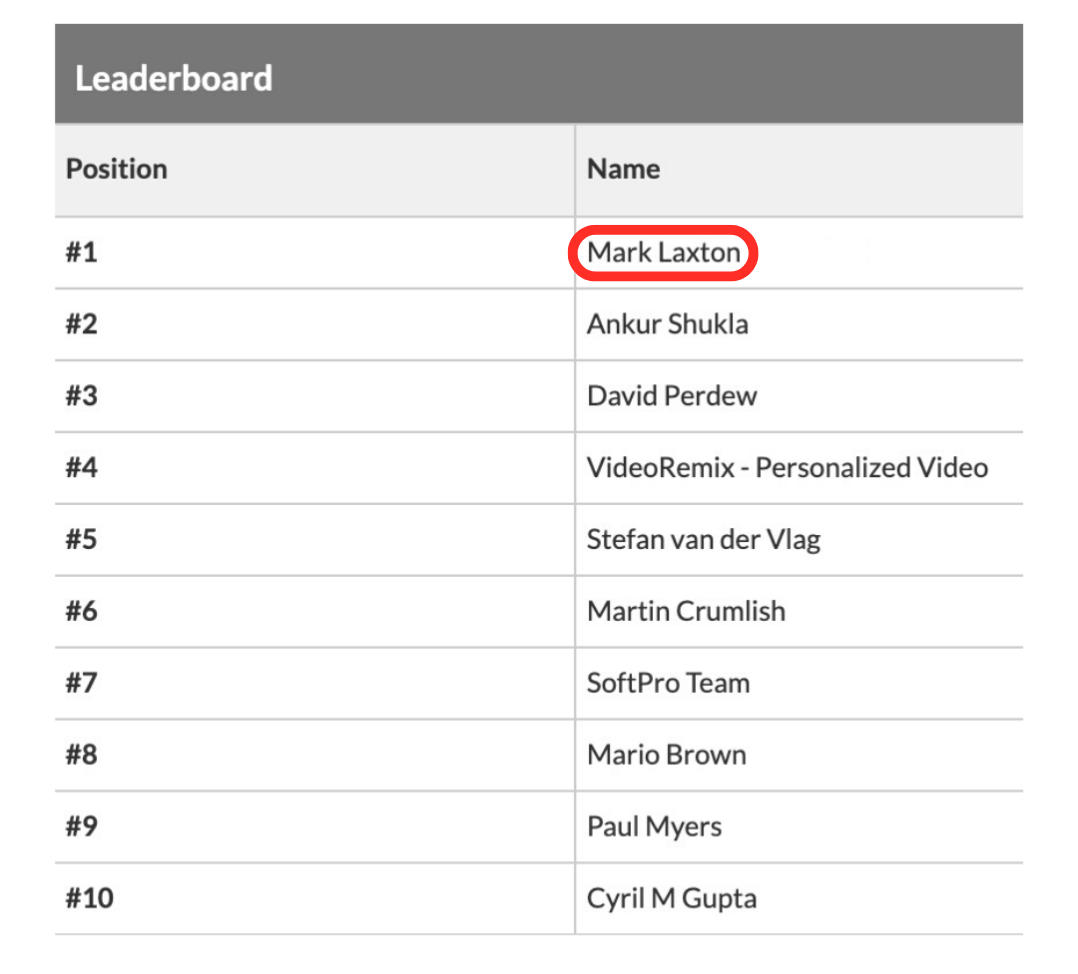The image size is (1078, 974).
Task: Select the SoftPro Team name
Action: (x=668, y=683)
